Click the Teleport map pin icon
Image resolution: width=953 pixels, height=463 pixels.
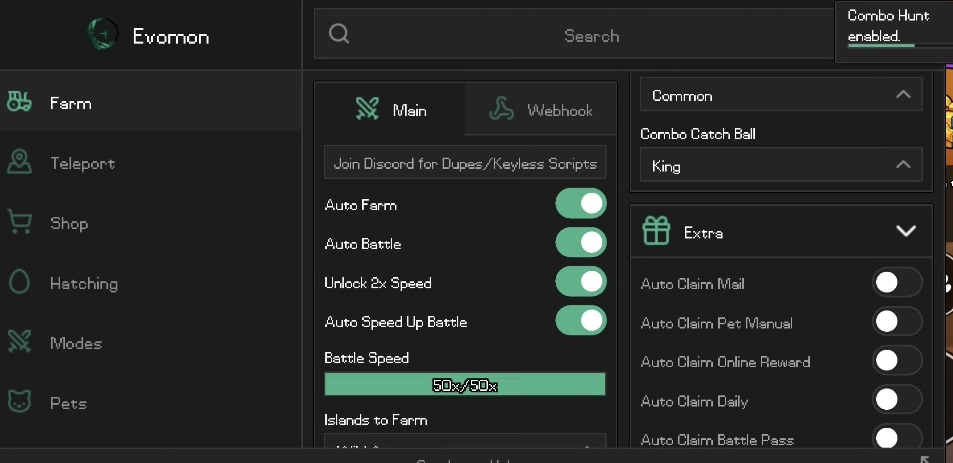(x=19, y=162)
